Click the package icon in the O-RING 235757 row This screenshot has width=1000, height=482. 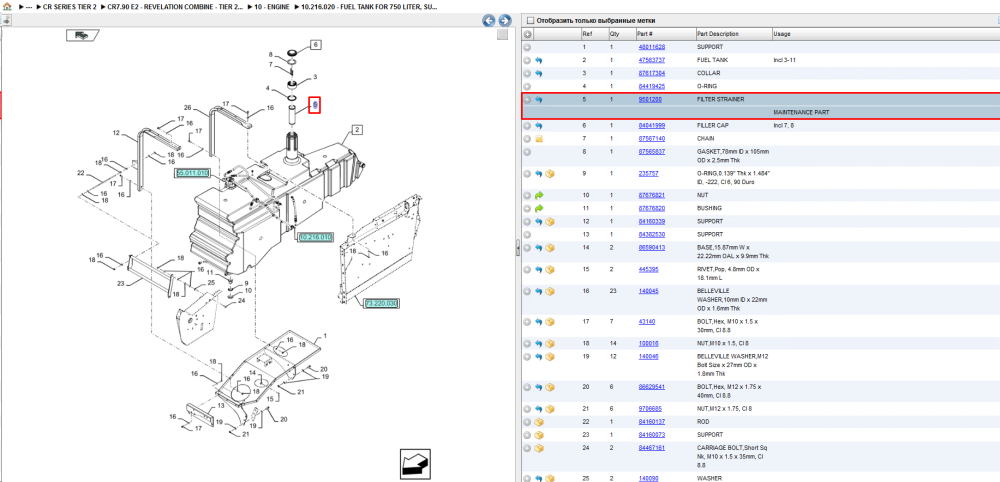click(x=550, y=173)
